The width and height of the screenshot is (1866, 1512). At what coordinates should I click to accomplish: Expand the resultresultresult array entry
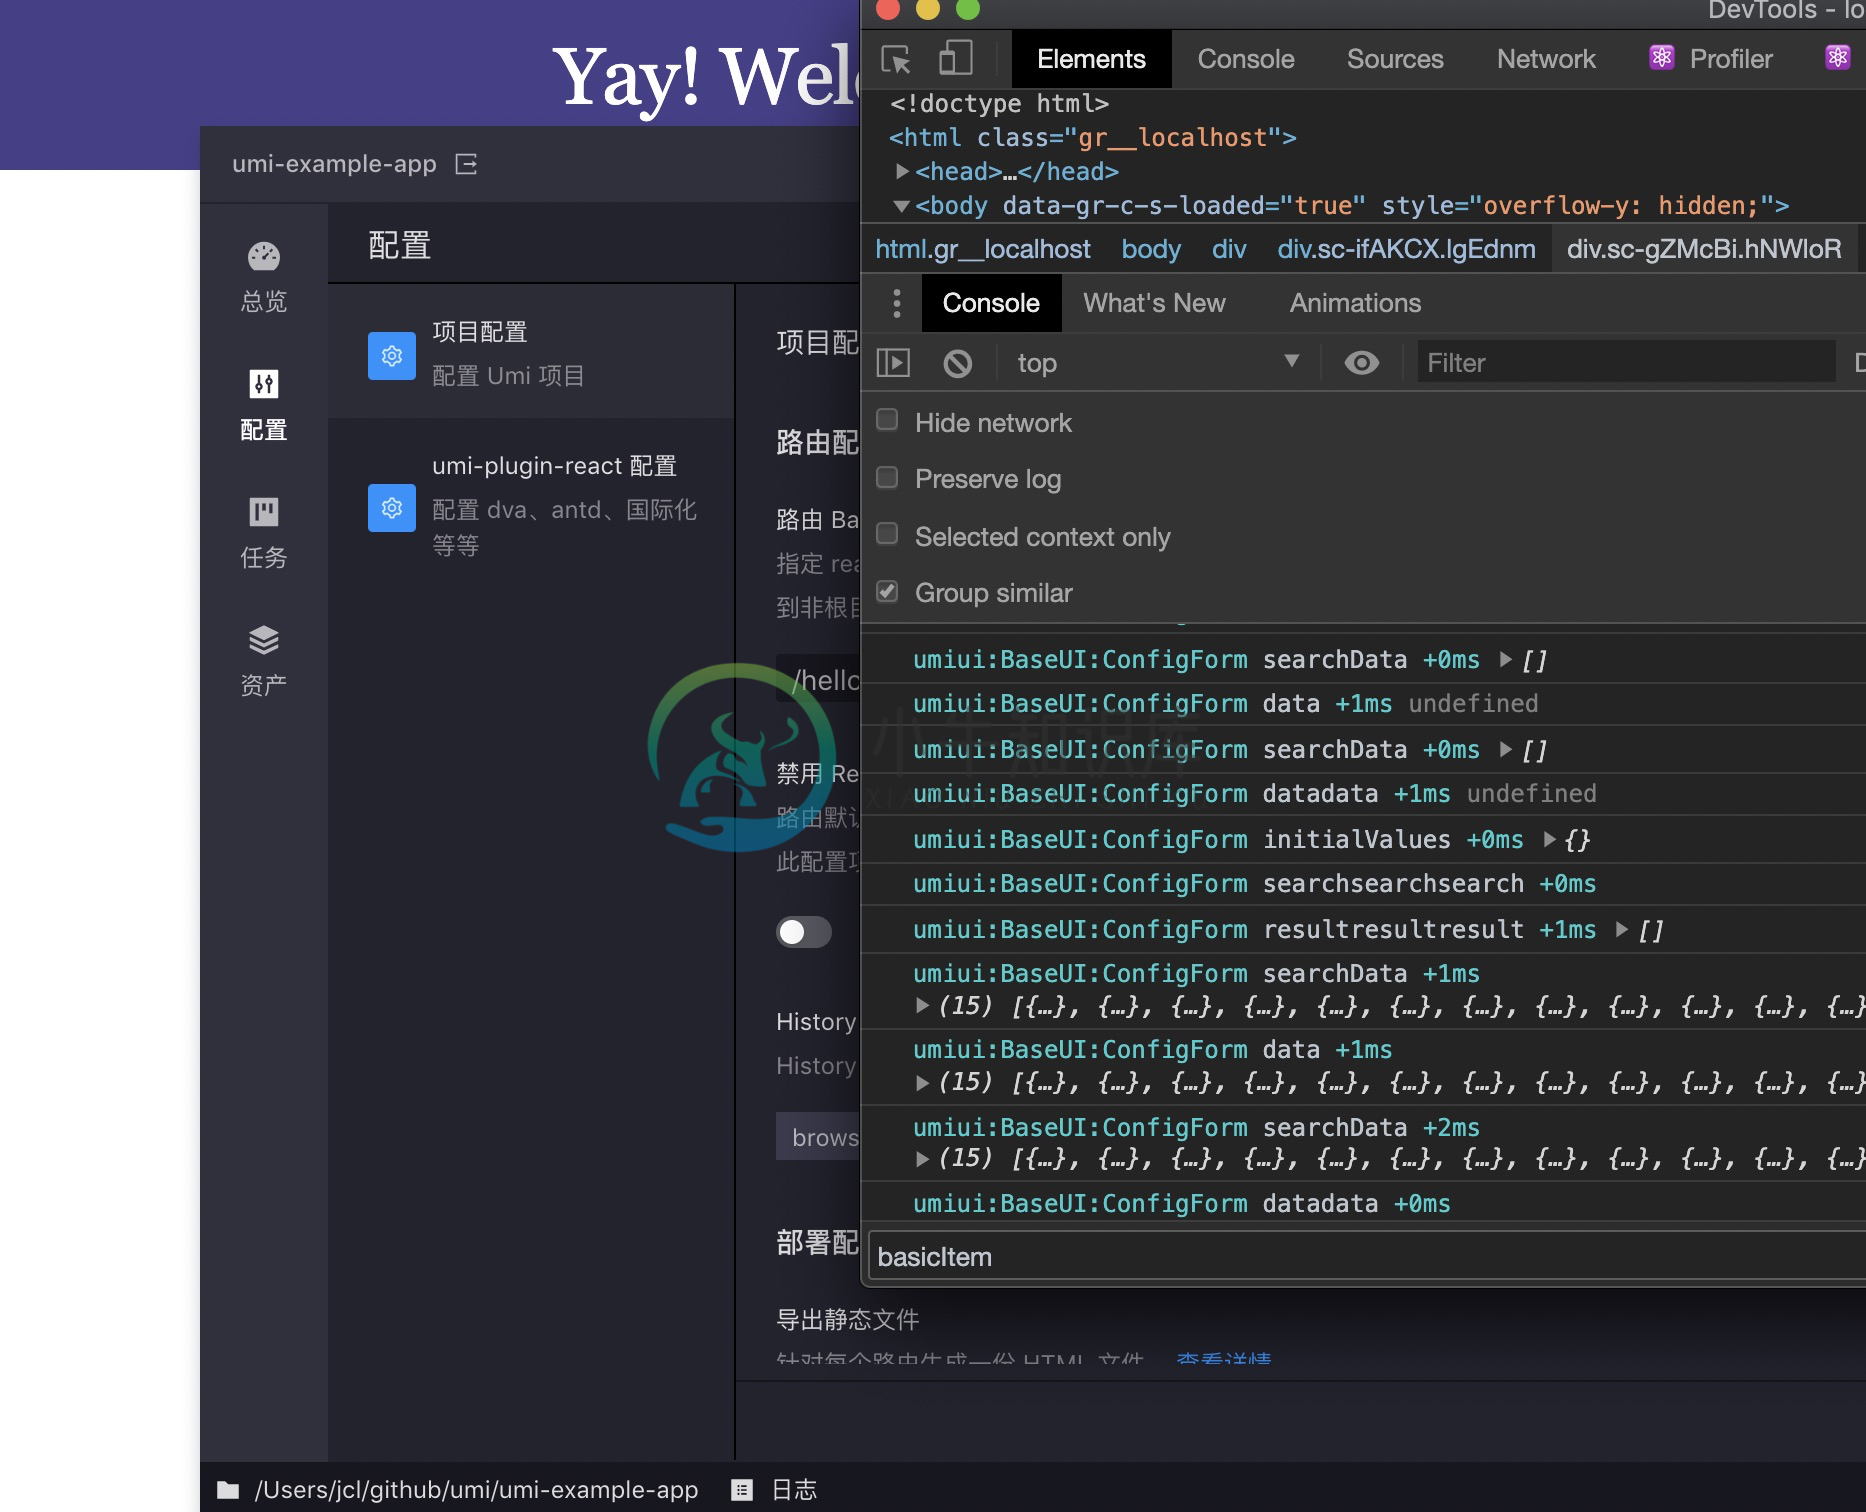[1622, 930]
